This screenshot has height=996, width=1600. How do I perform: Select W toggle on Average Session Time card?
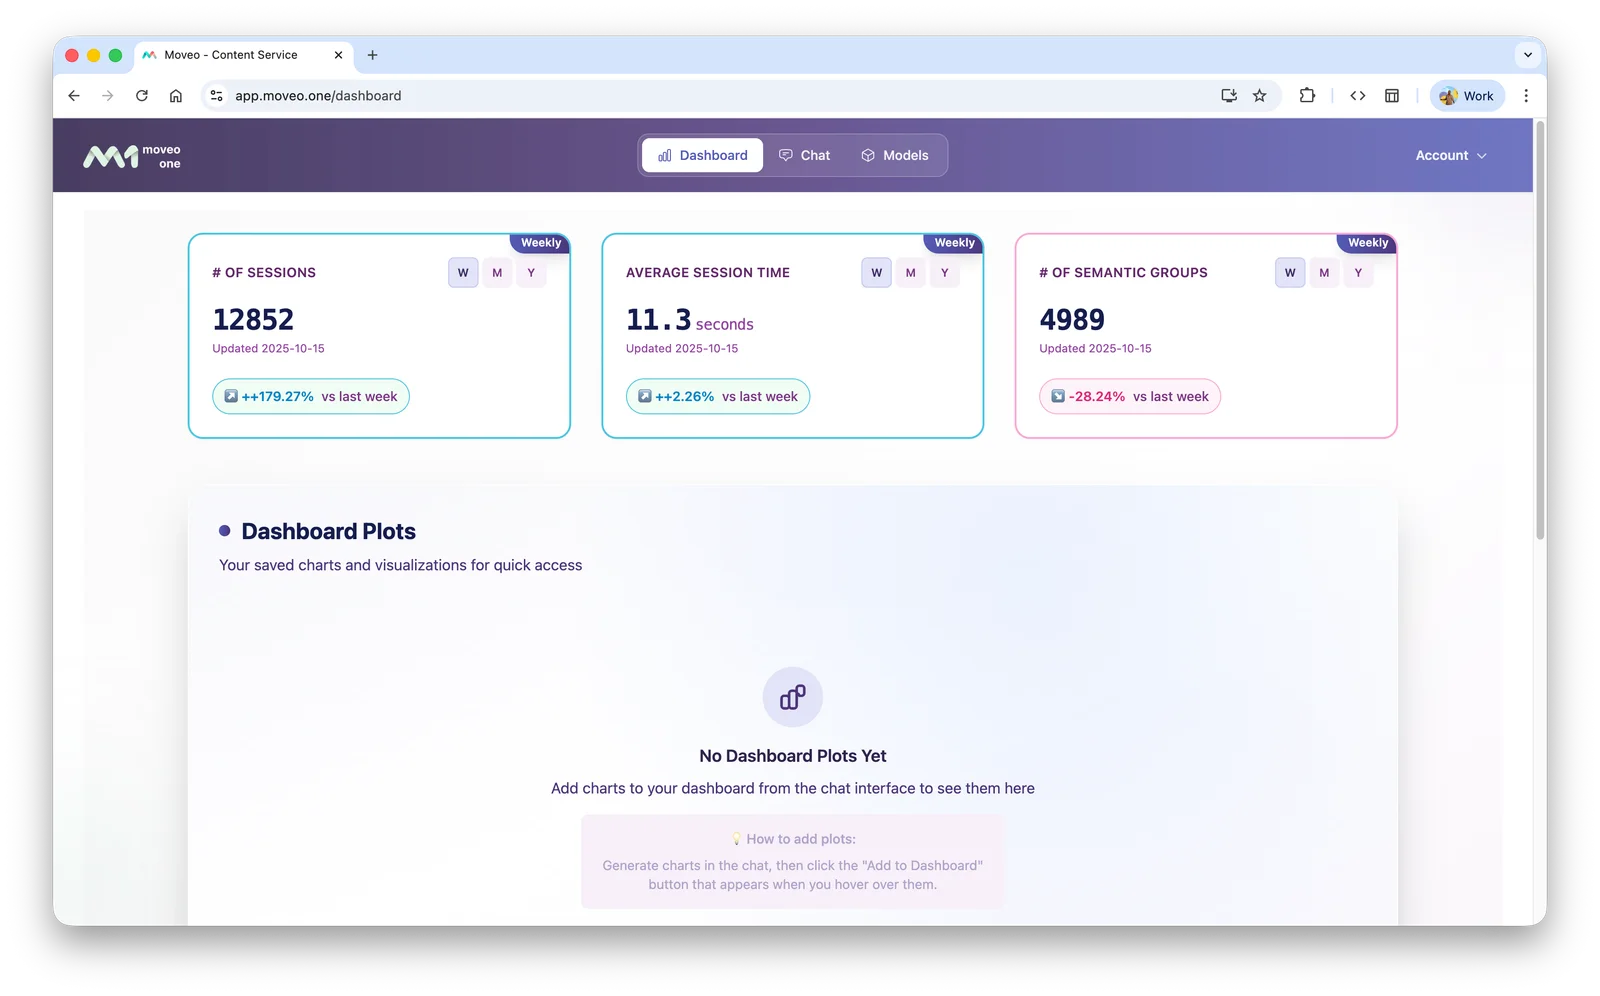pyautogui.click(x=877, y=272)
